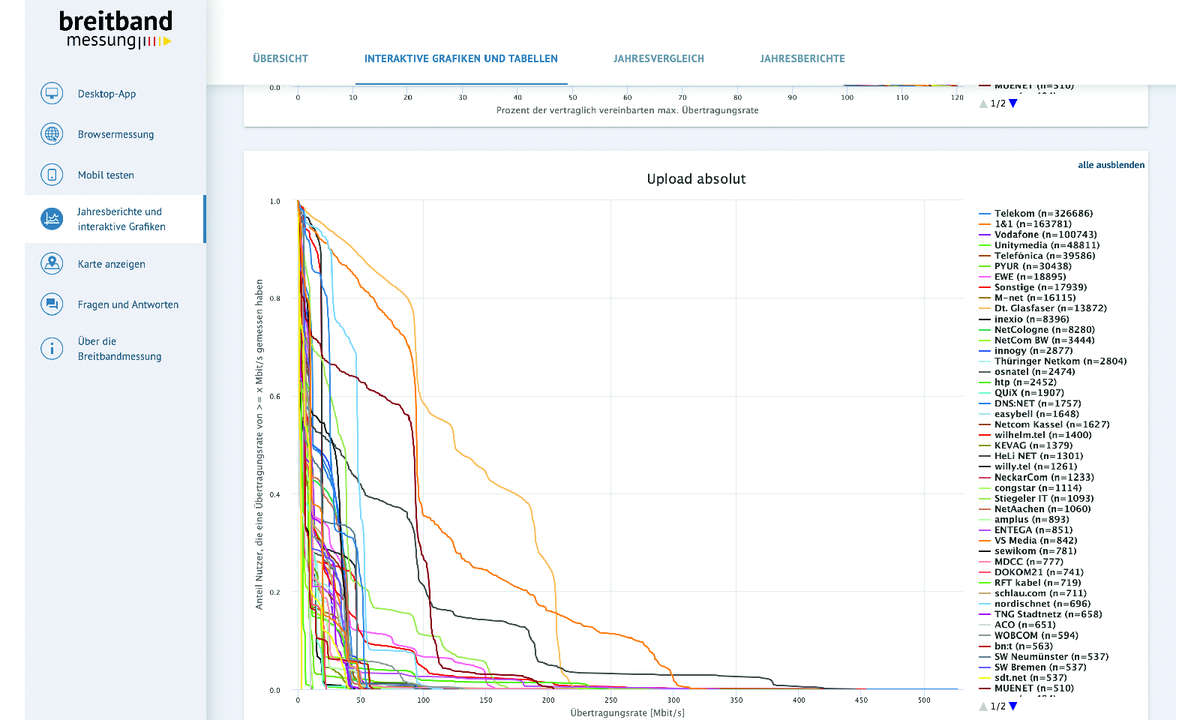Go to previous legend page in top chart
Image resolution: width=1200 pixels, height=720 pixels.
[983, 103]
